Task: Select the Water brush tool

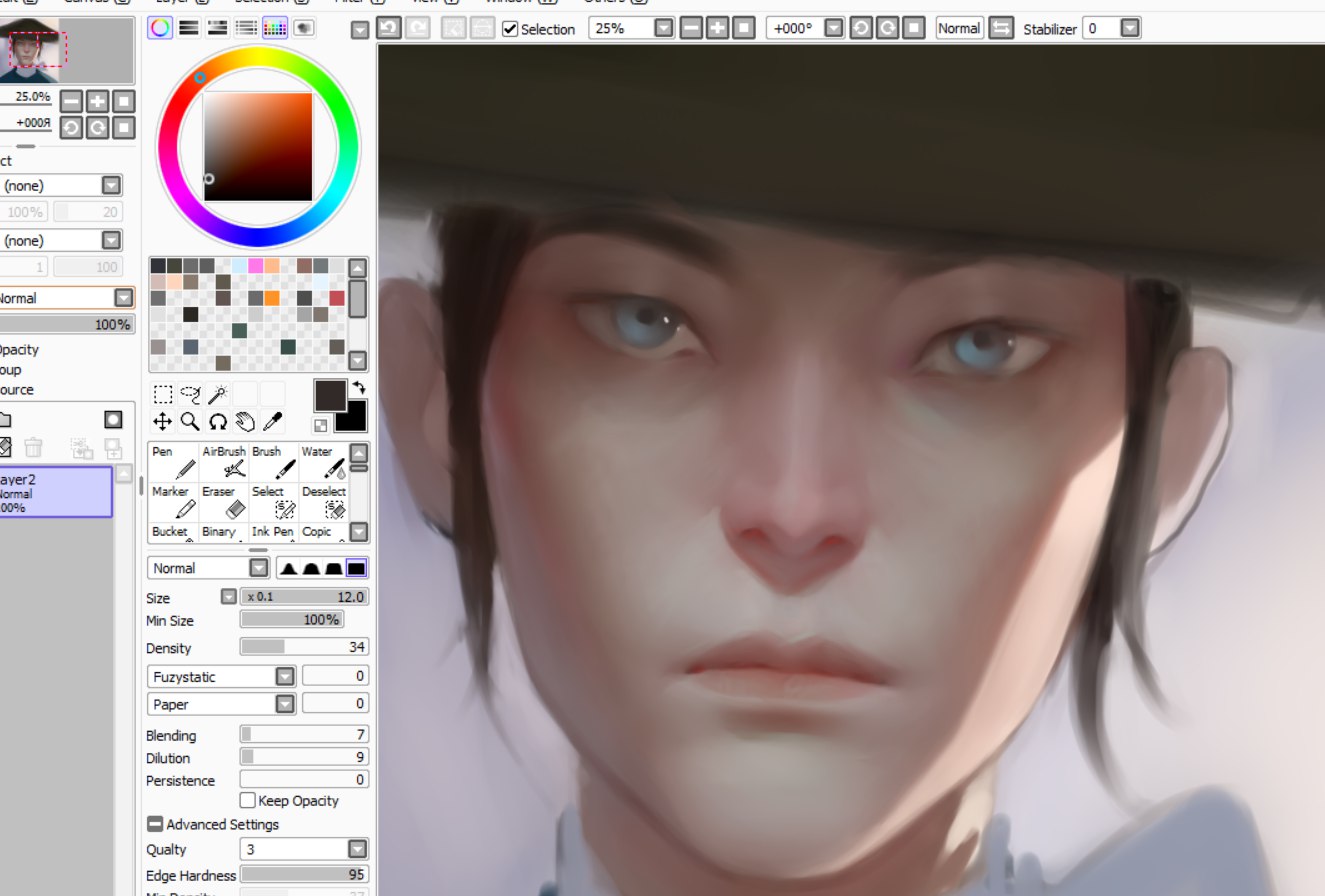Action: (x=324, y=462)
